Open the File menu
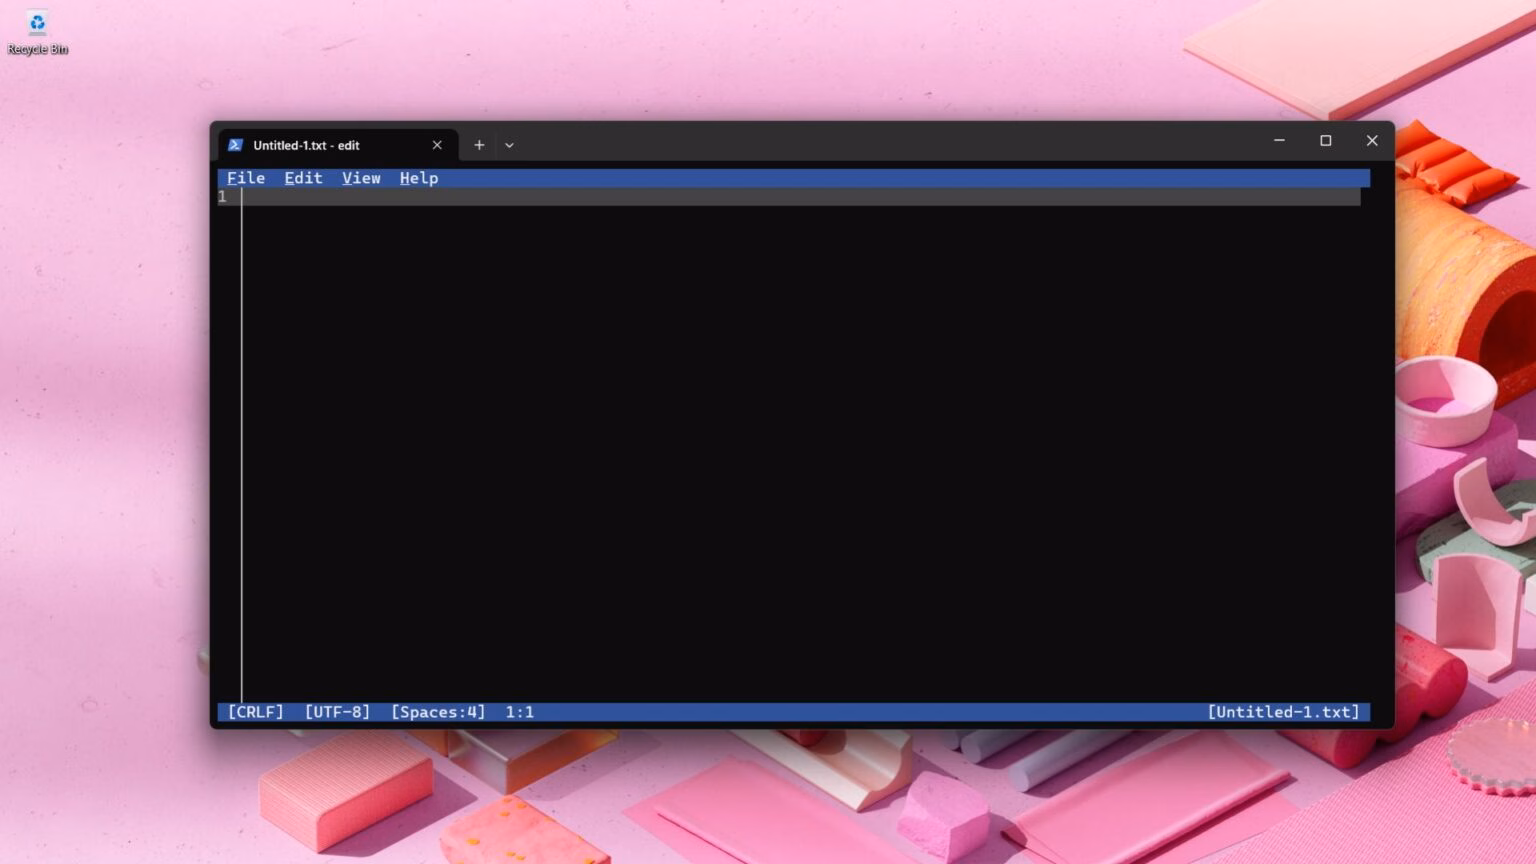1536x864 pixels. pos(246,178)
